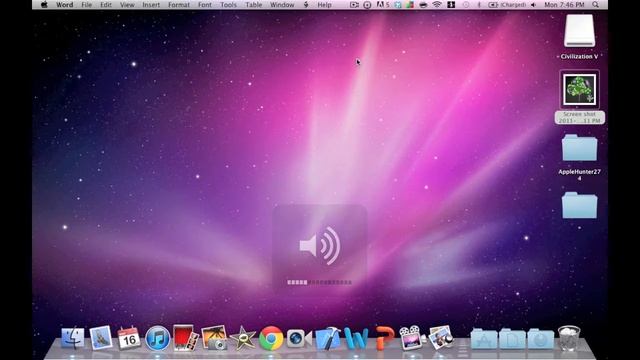The height and width of the screenshot is (360, 640).
Task: Open iMovie star icon in Dock
Action: pyautogui.click(x=243, y=338)
